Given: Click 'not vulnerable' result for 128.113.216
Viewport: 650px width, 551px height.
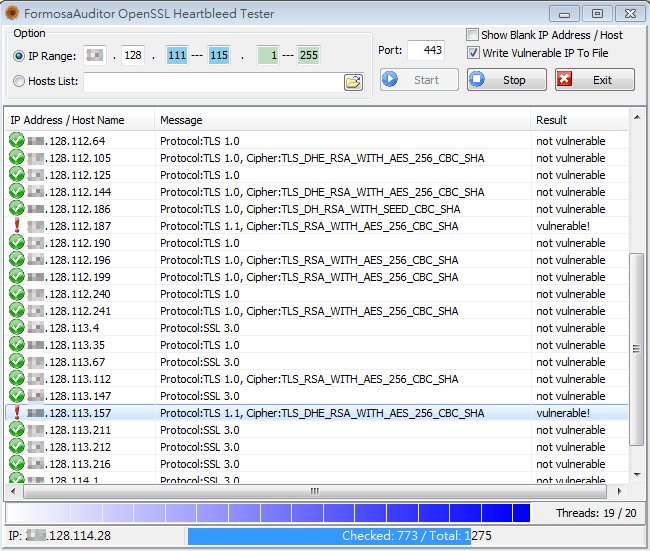Looking at the screenshot, I should (x=570, y=464).
